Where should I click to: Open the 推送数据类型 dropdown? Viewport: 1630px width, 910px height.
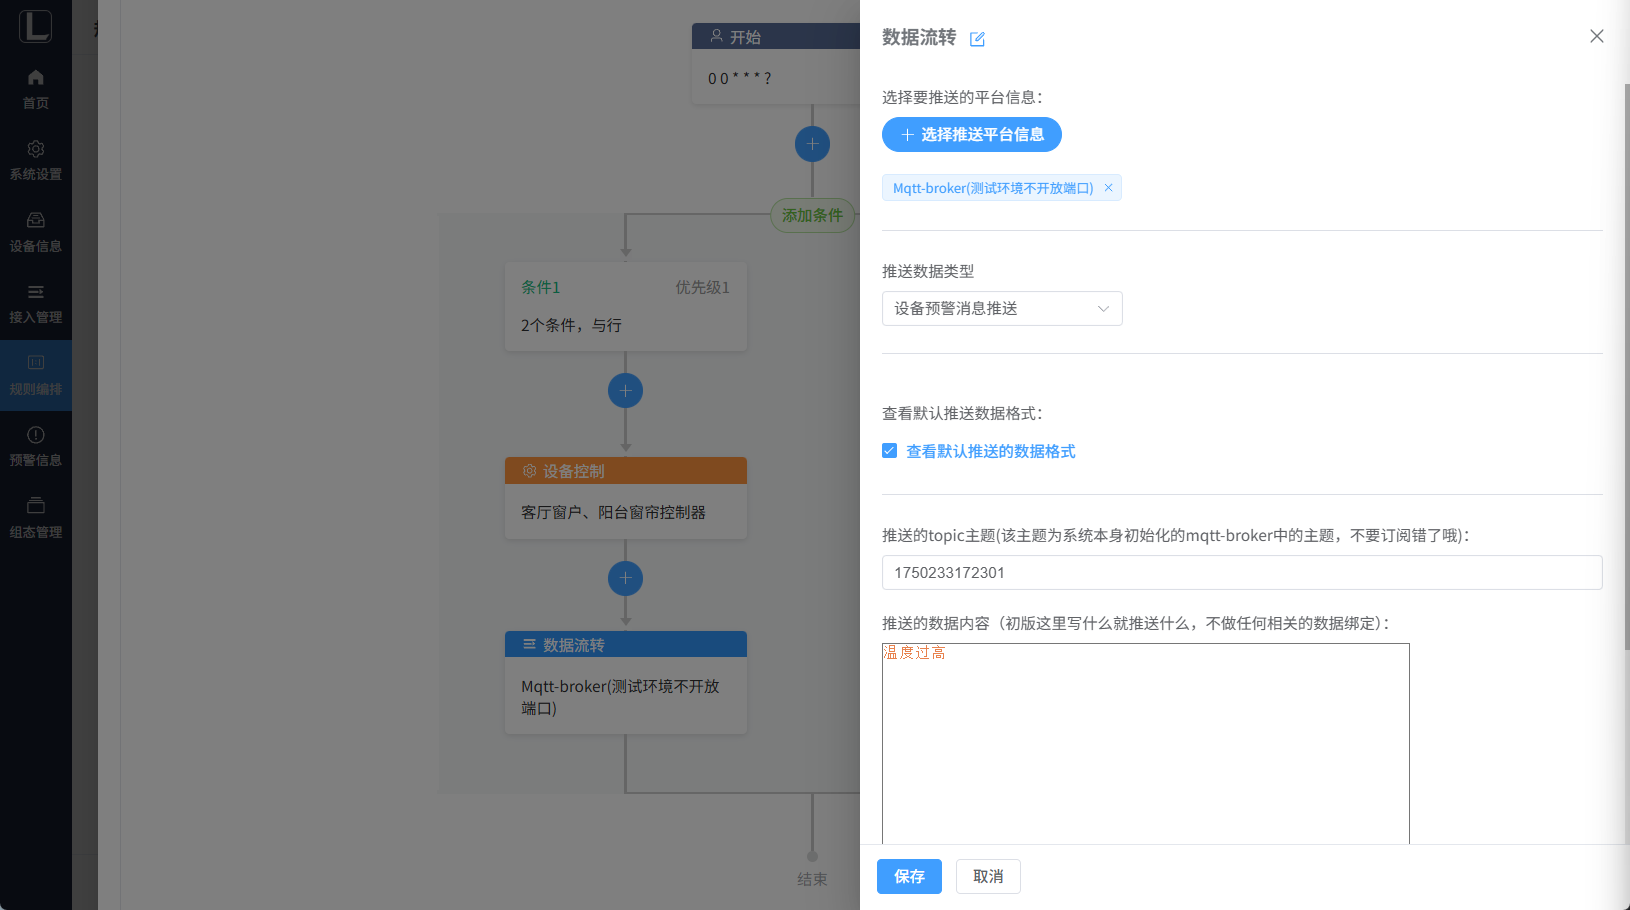1001,309
